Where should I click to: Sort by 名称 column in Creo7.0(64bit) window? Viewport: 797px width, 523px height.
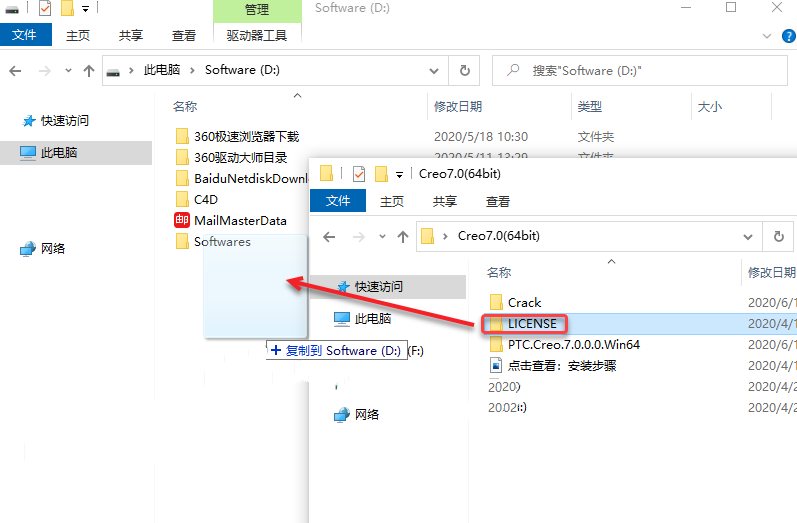pyautogui.click(x=499, y=272)
